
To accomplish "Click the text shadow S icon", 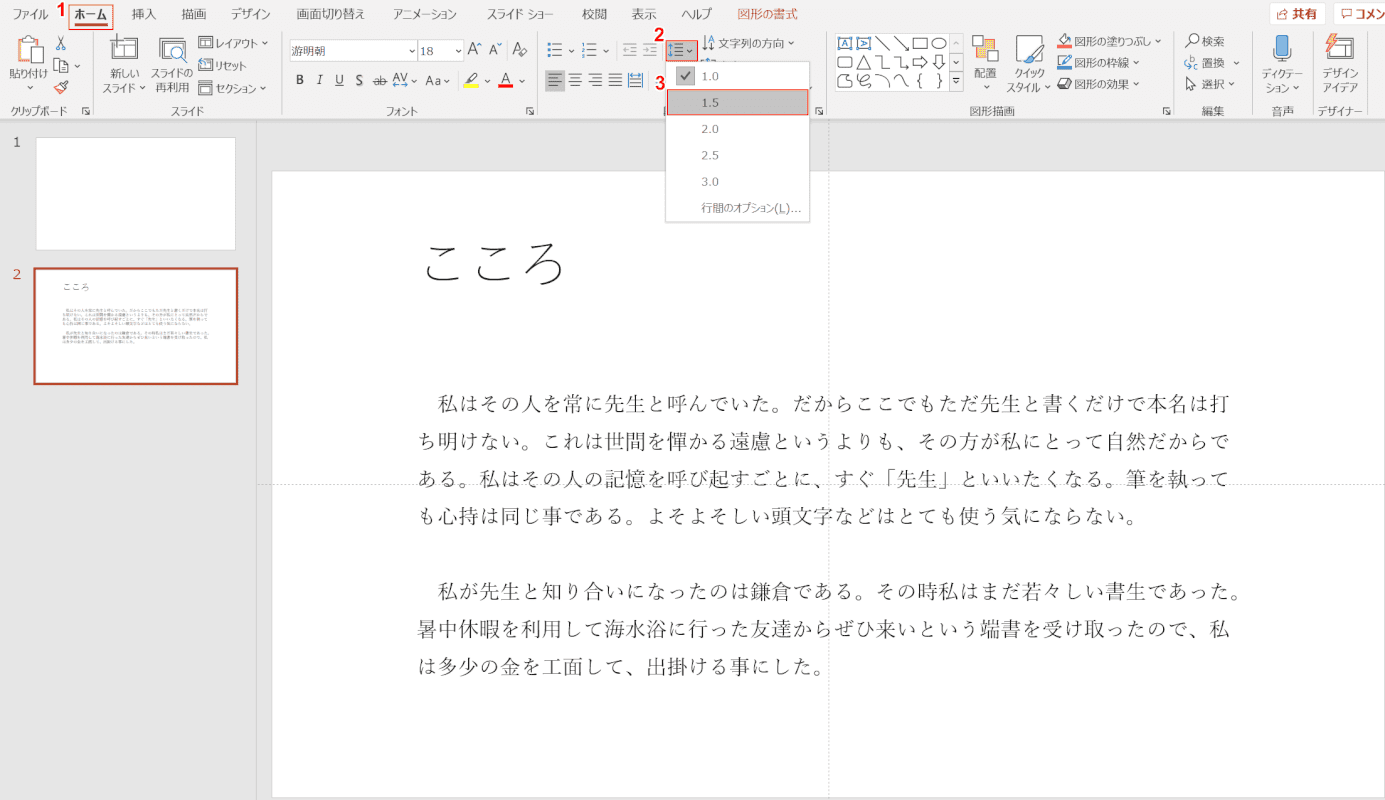I will [360, 80].
